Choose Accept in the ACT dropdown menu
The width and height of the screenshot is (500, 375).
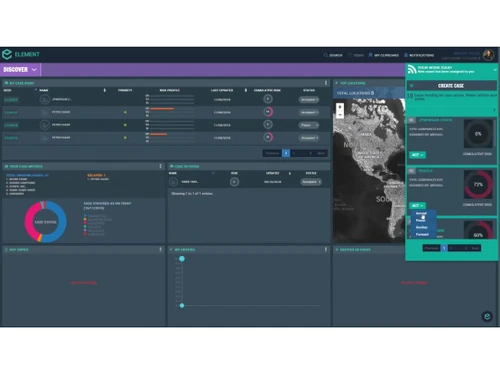tap(421, 213)
